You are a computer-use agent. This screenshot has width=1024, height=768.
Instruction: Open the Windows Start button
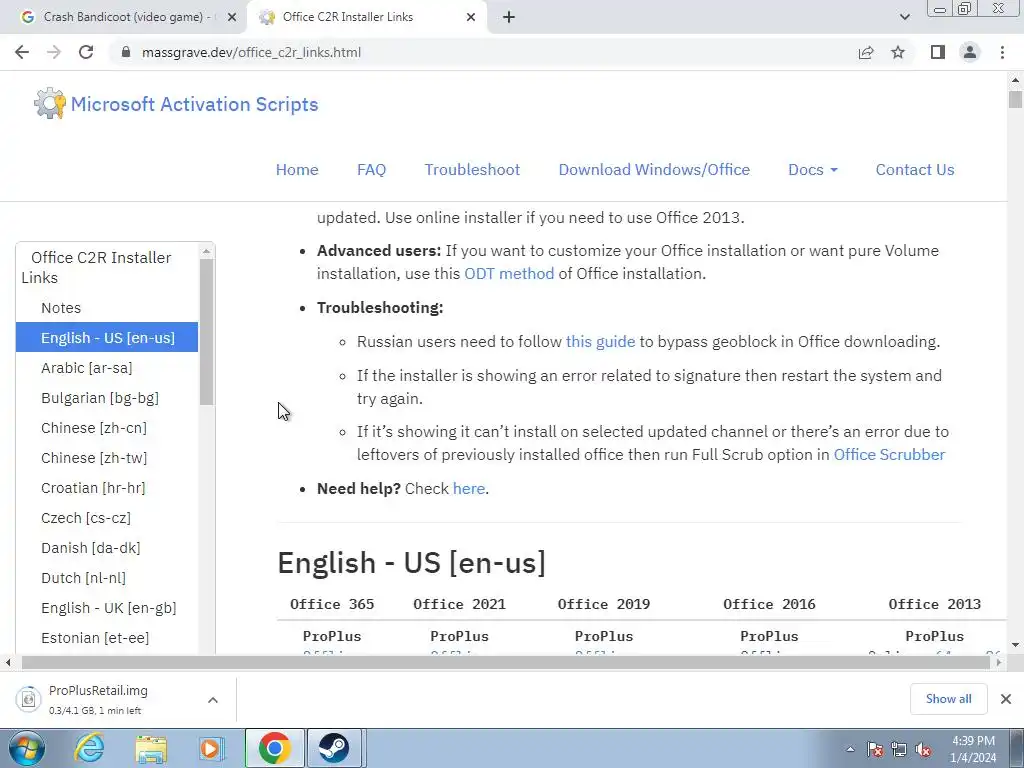pos(26,748)
